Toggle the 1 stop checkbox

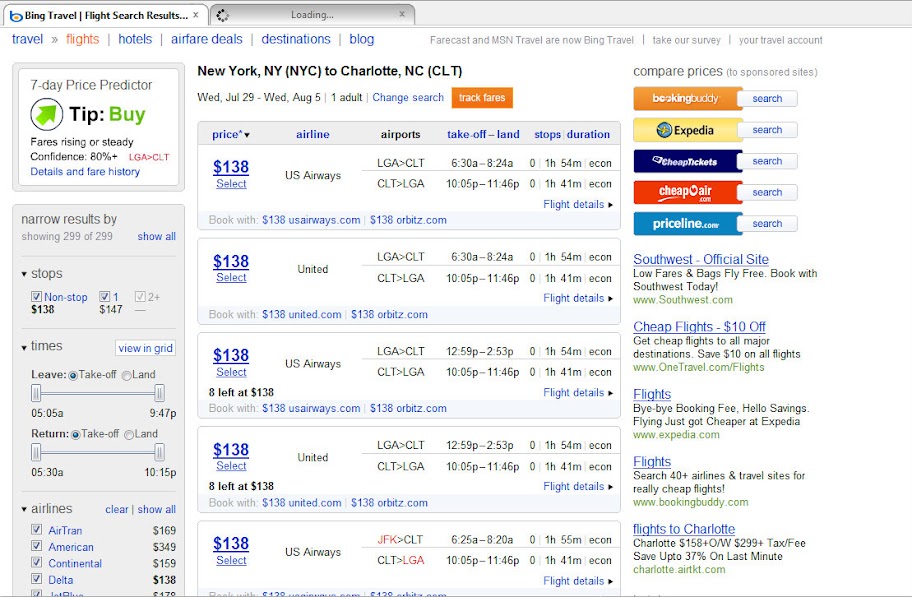(105, 297)
